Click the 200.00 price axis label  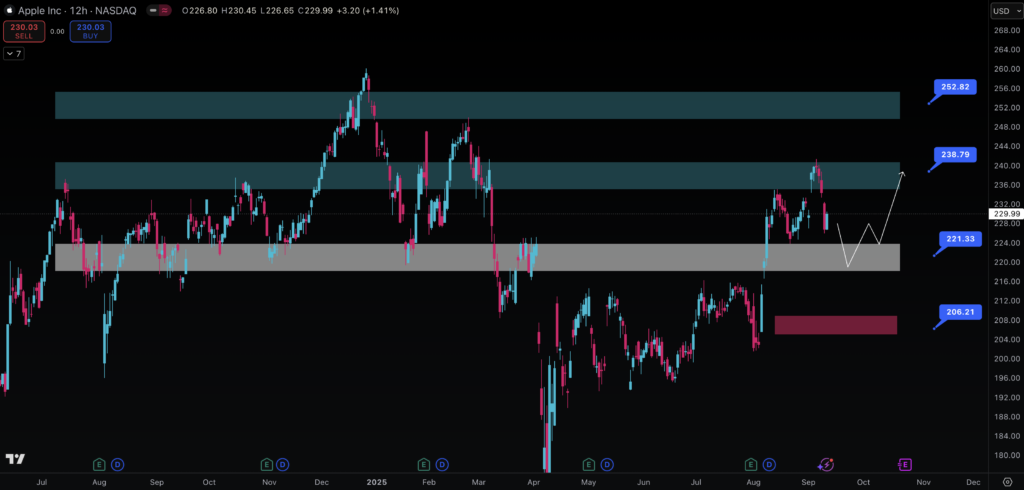point(1006,358)
